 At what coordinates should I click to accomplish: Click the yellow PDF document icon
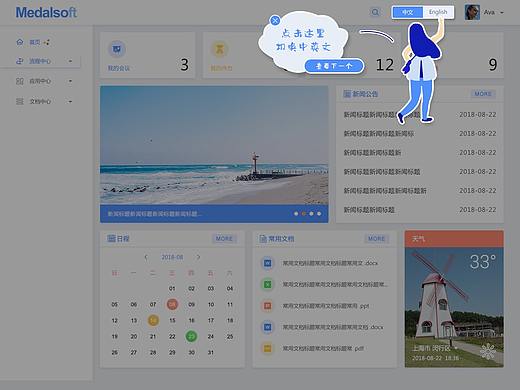point(267,348)
